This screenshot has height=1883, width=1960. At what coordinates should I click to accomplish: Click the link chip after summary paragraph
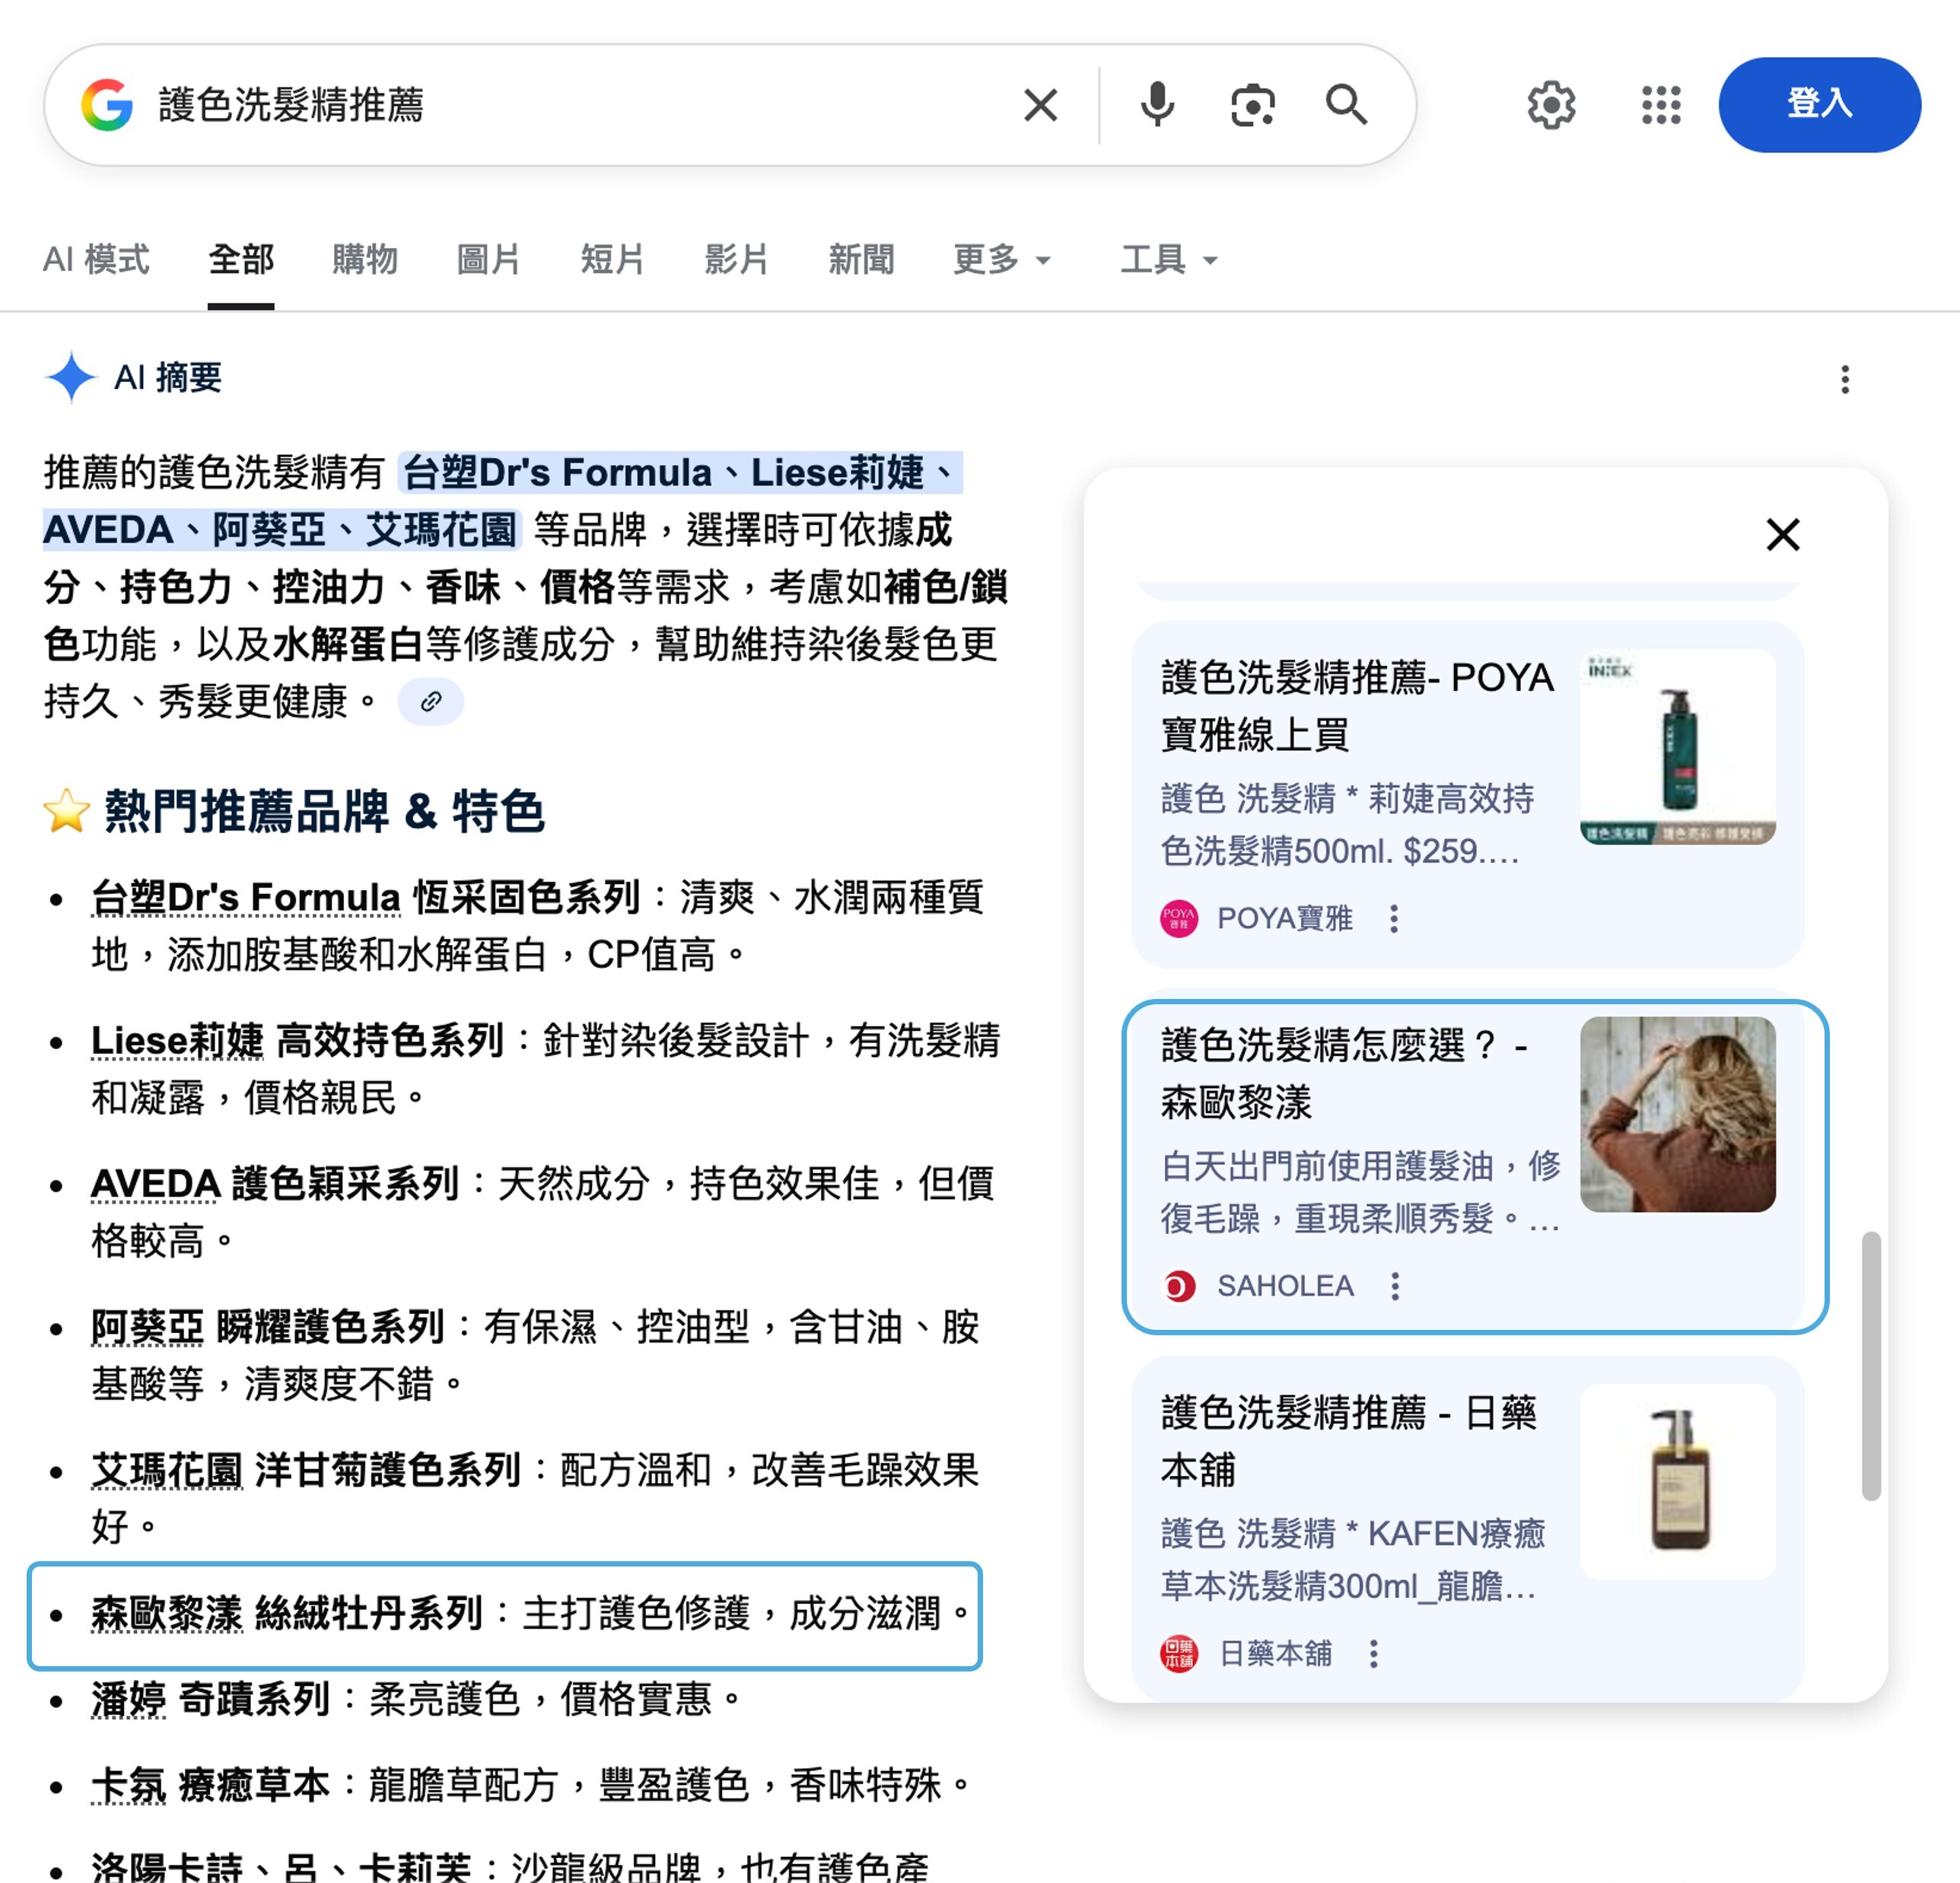(430, 701)
